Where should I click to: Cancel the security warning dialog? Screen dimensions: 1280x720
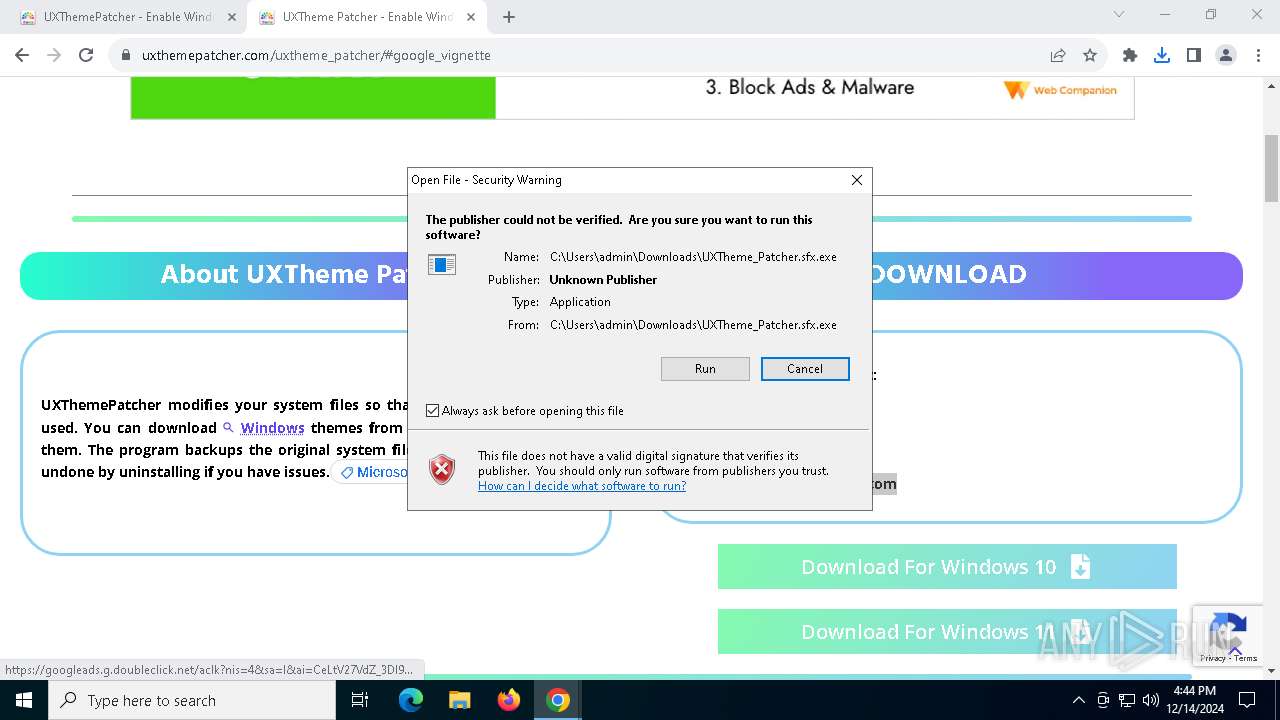805,369
